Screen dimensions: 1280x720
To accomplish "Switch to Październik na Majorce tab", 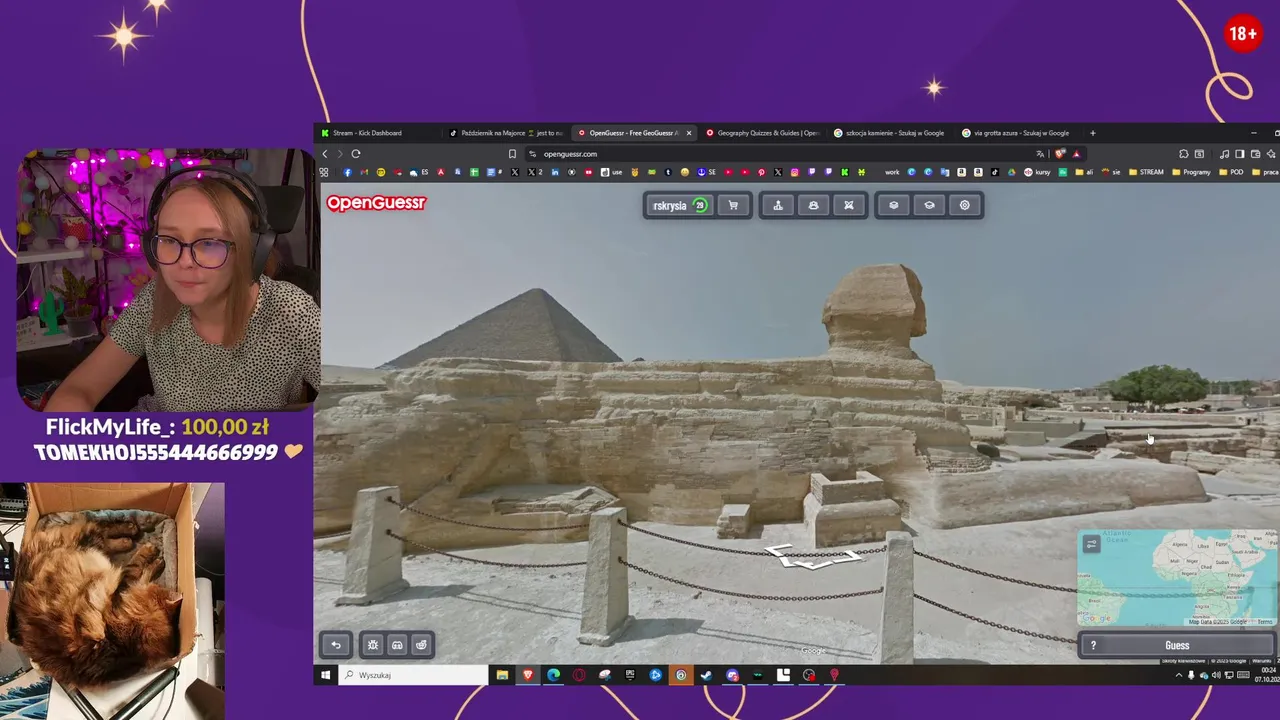I will (x=506, y=133).
